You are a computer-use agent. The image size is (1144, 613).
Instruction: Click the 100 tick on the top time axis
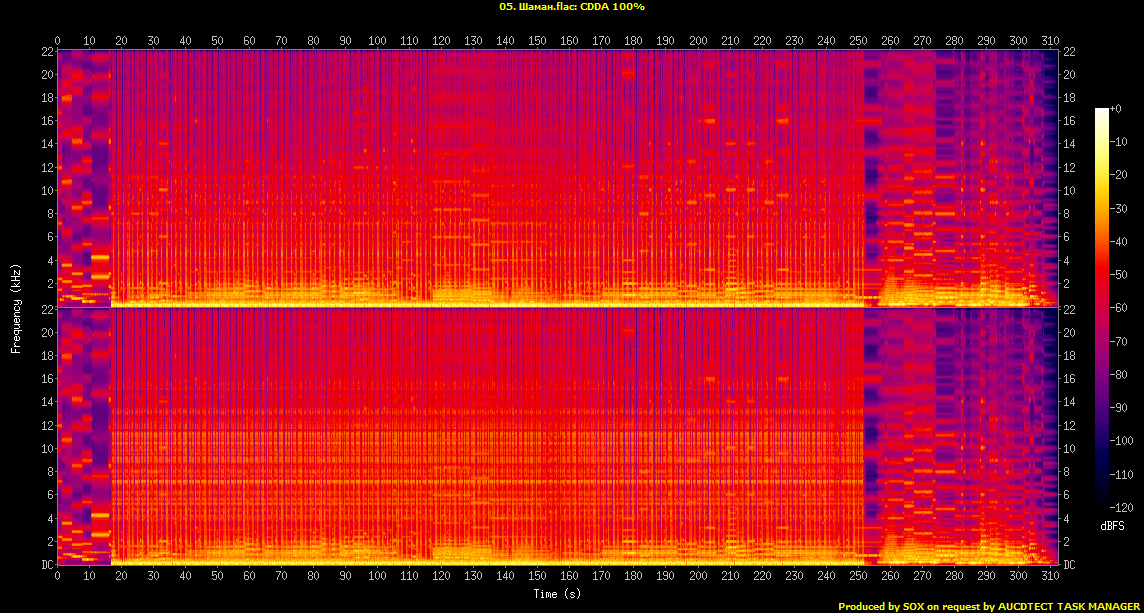(x=377, y=40)
